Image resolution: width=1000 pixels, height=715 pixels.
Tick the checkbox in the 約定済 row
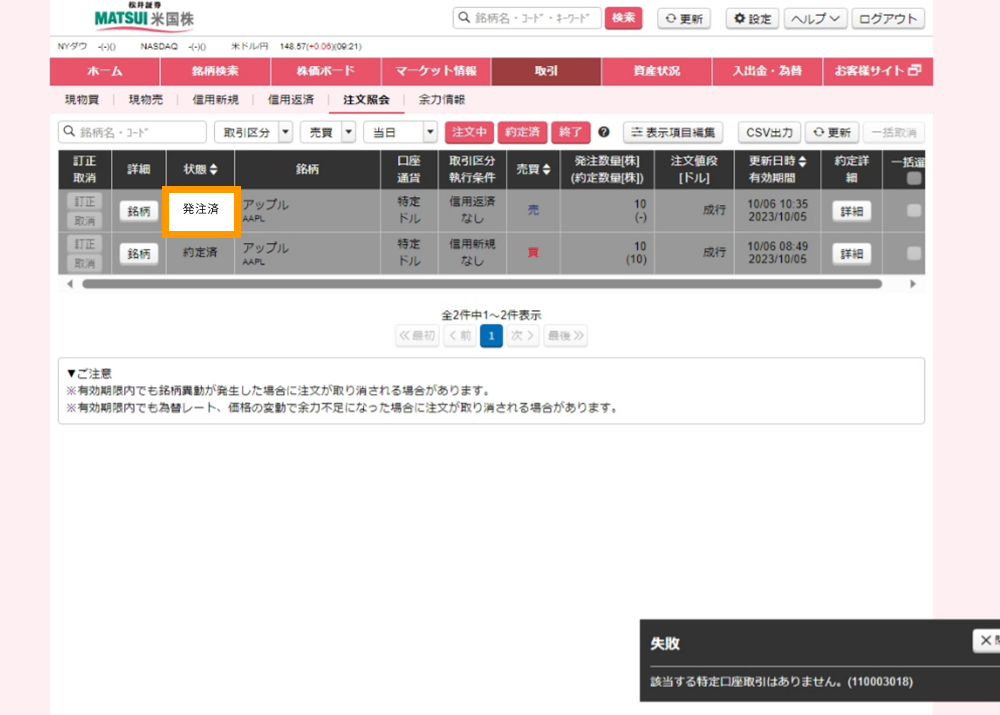pyautogui.click(x=913, y=253)
